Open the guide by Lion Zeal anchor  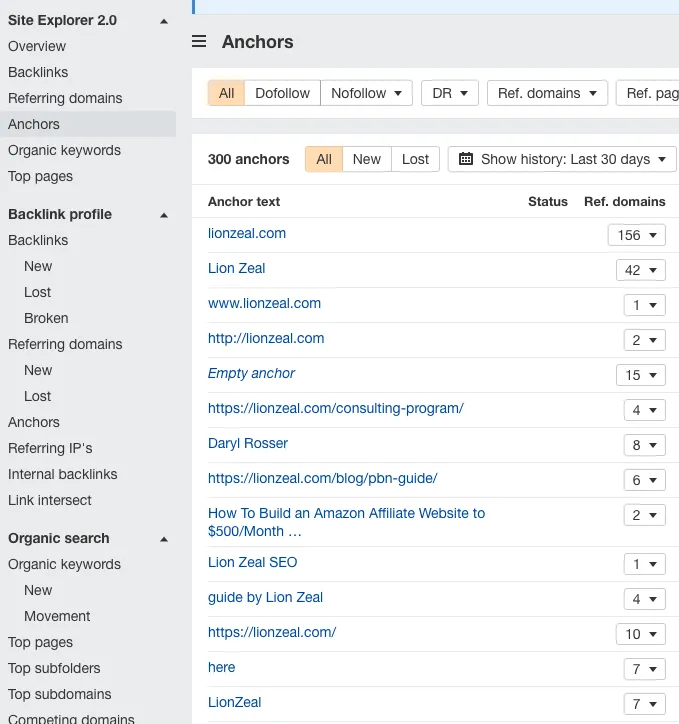tap(265, 597)
